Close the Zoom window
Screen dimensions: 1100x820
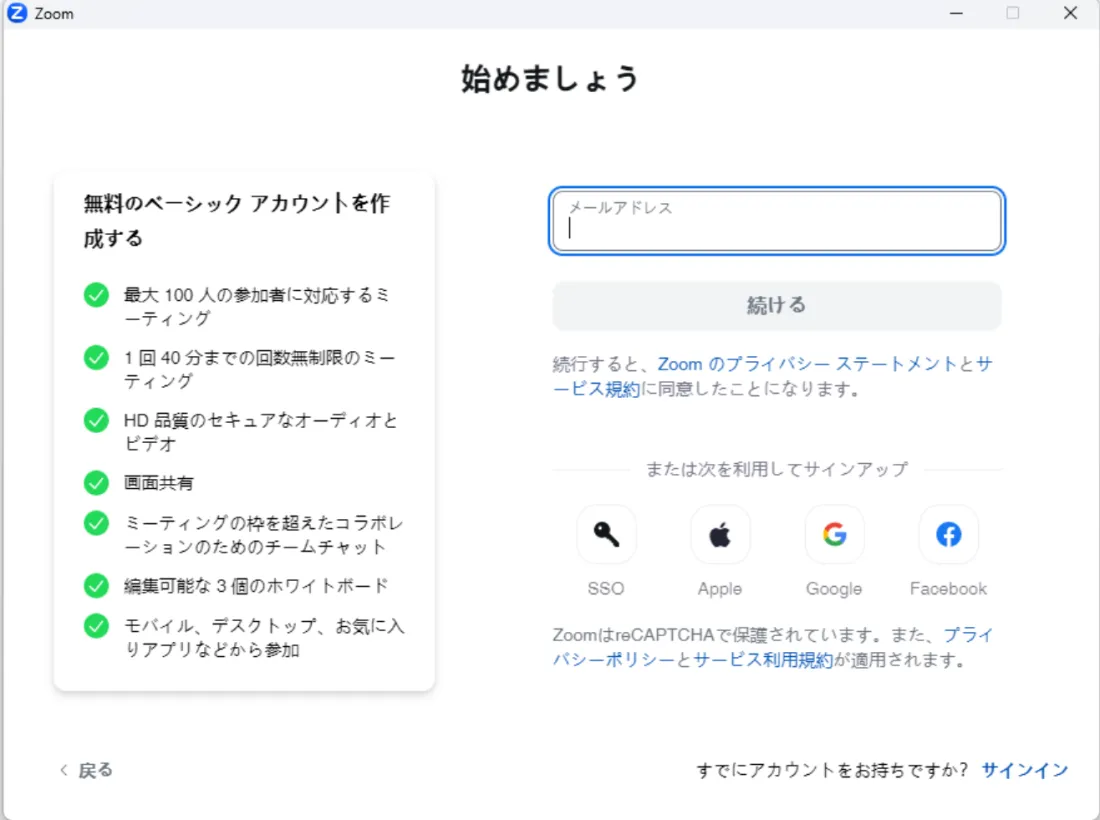[x=1070, y=14]
